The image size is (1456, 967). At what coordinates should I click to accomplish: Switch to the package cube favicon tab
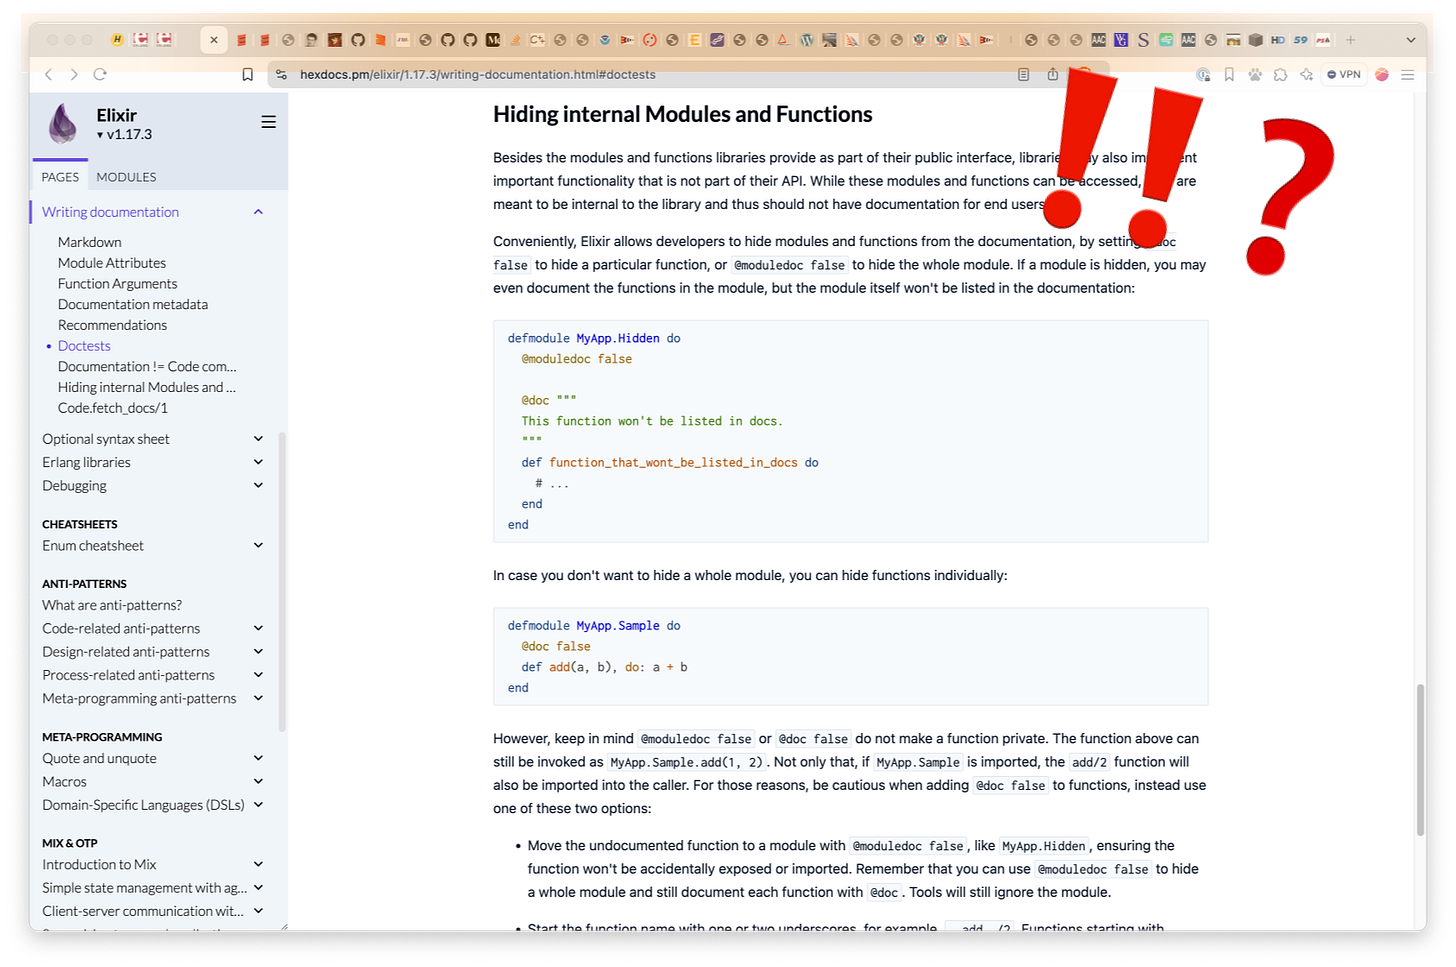pos(1256,40)
